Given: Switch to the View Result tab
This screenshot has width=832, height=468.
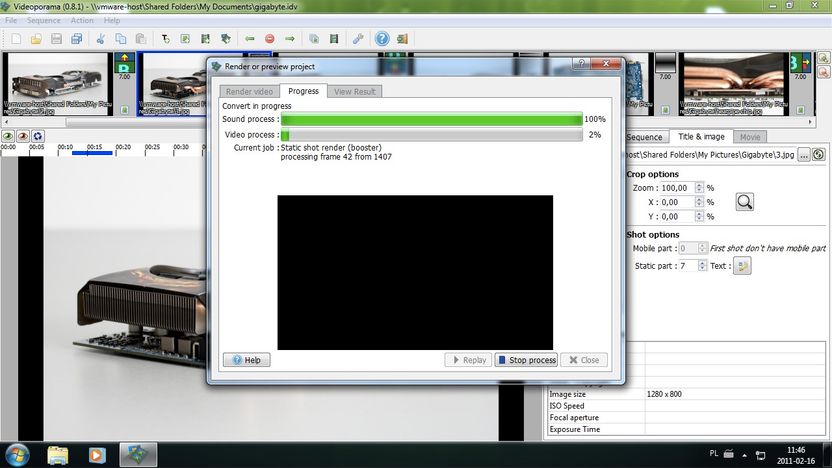Looking at the screenshot, I should point(354,91).
